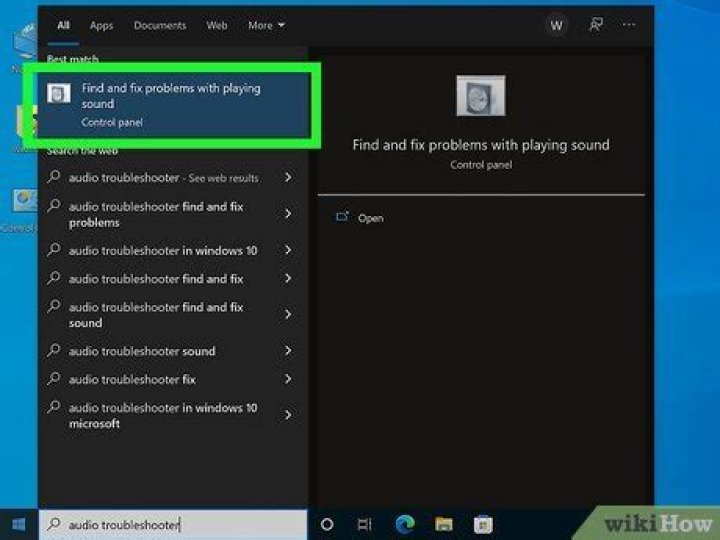Open Task View on the taskbar

[365, 524]
